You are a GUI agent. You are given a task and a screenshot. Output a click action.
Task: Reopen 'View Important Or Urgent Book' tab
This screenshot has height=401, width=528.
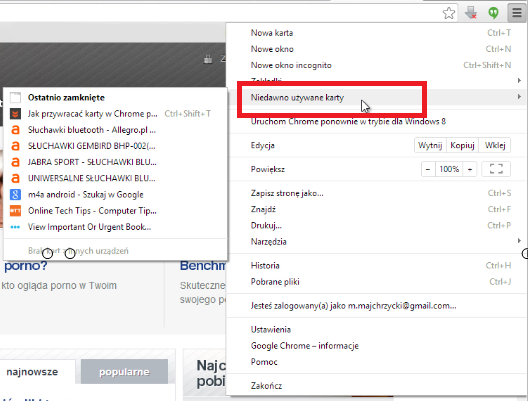[115, 227]
